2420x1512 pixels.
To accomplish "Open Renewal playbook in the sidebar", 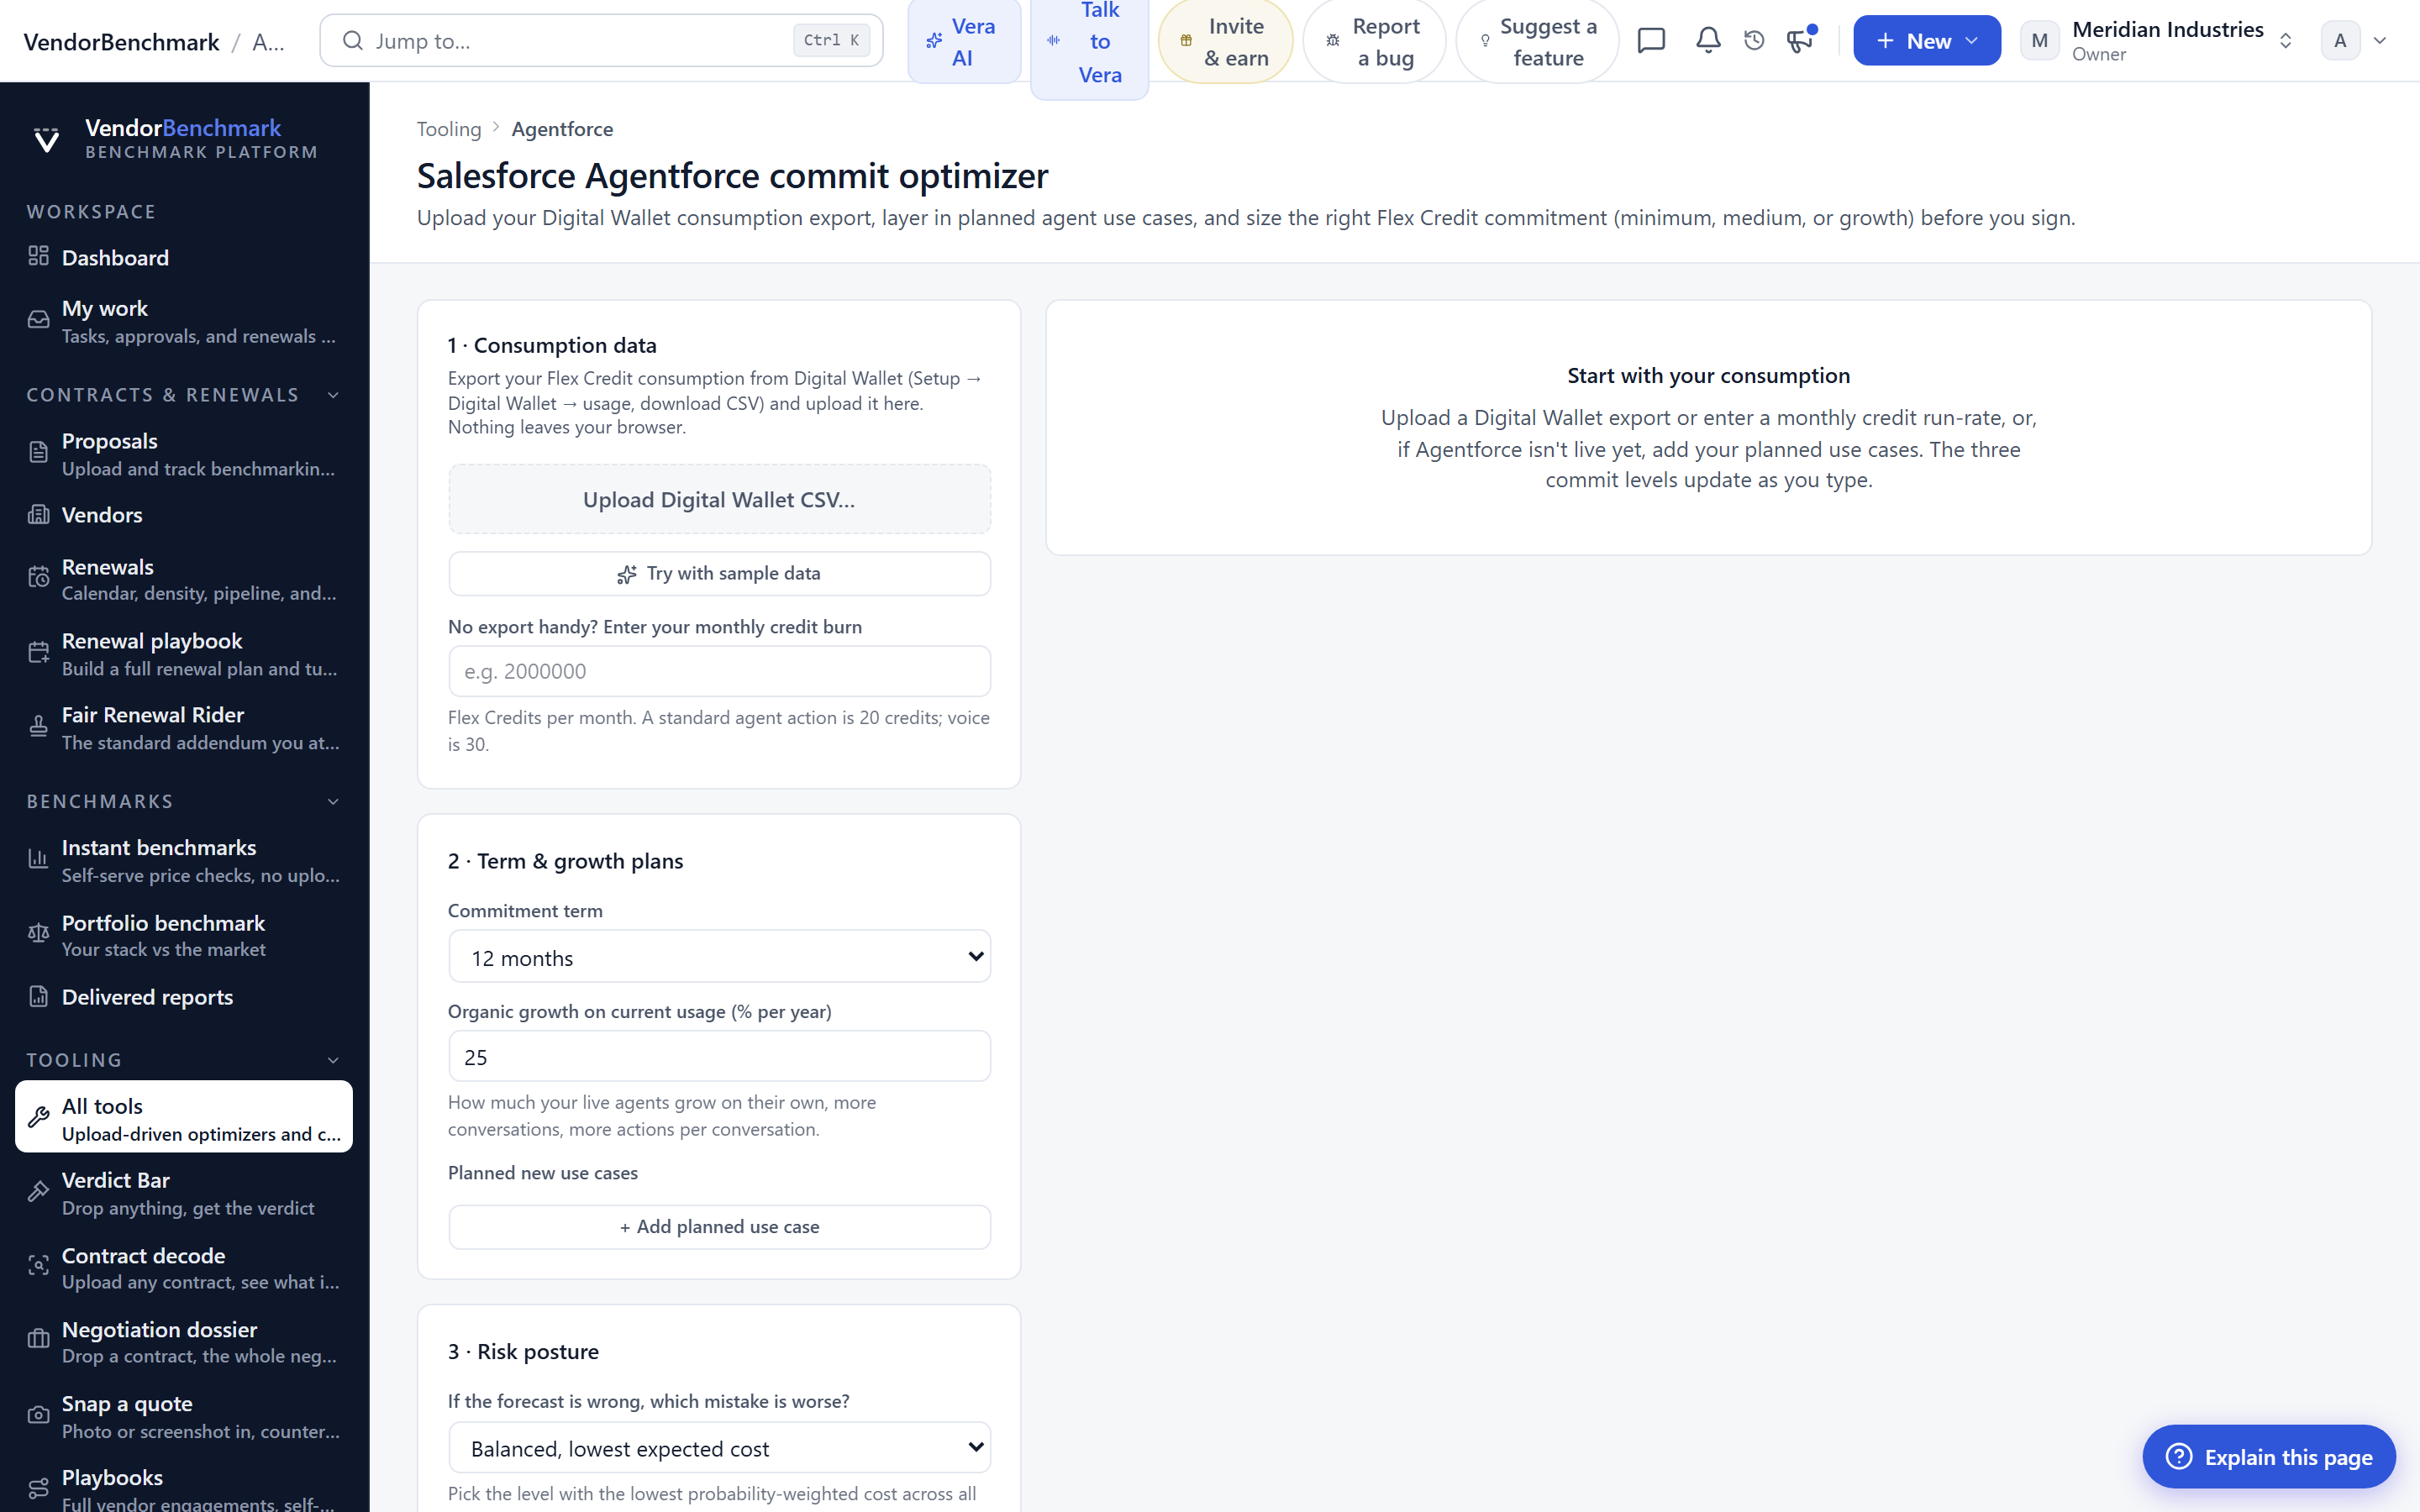I will [x=184, y=654].
